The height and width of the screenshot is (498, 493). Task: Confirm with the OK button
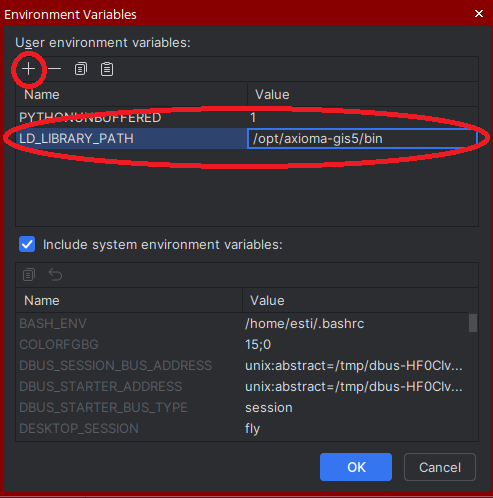356,467
